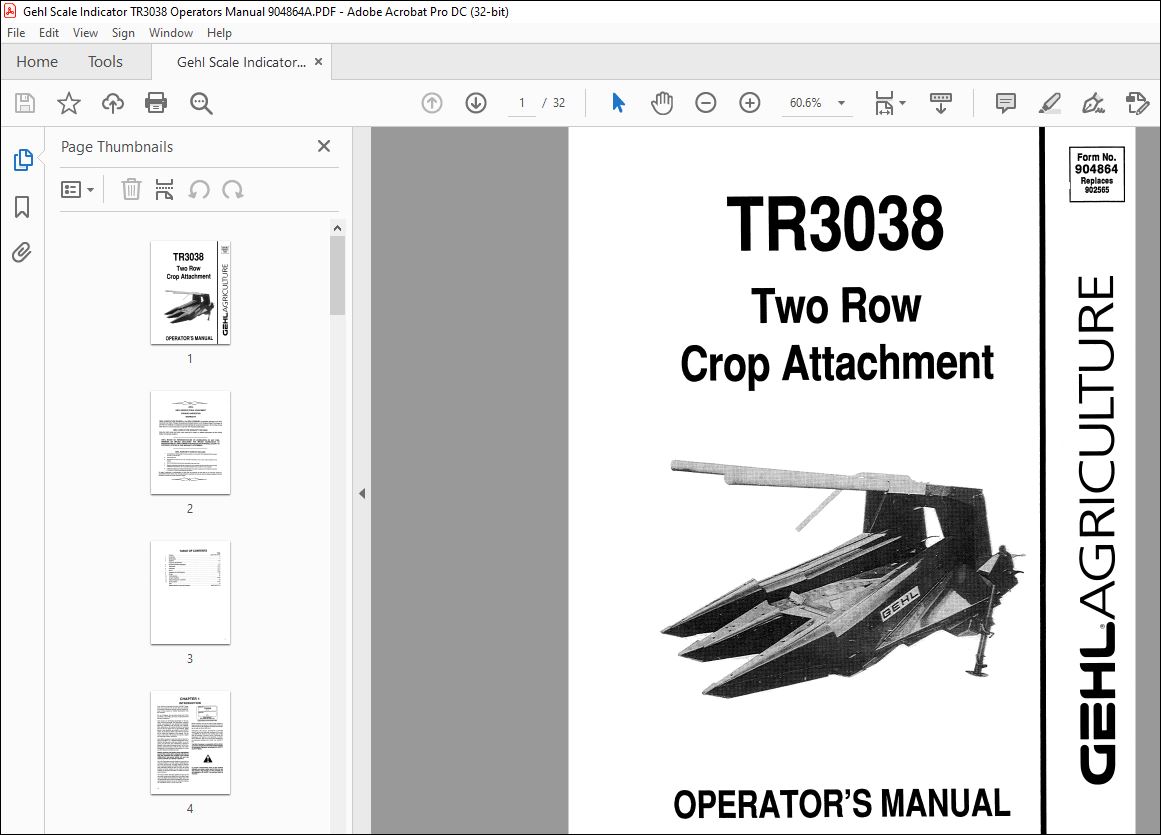Open the zoom percentage dropdown arrow

pos(841,103)
